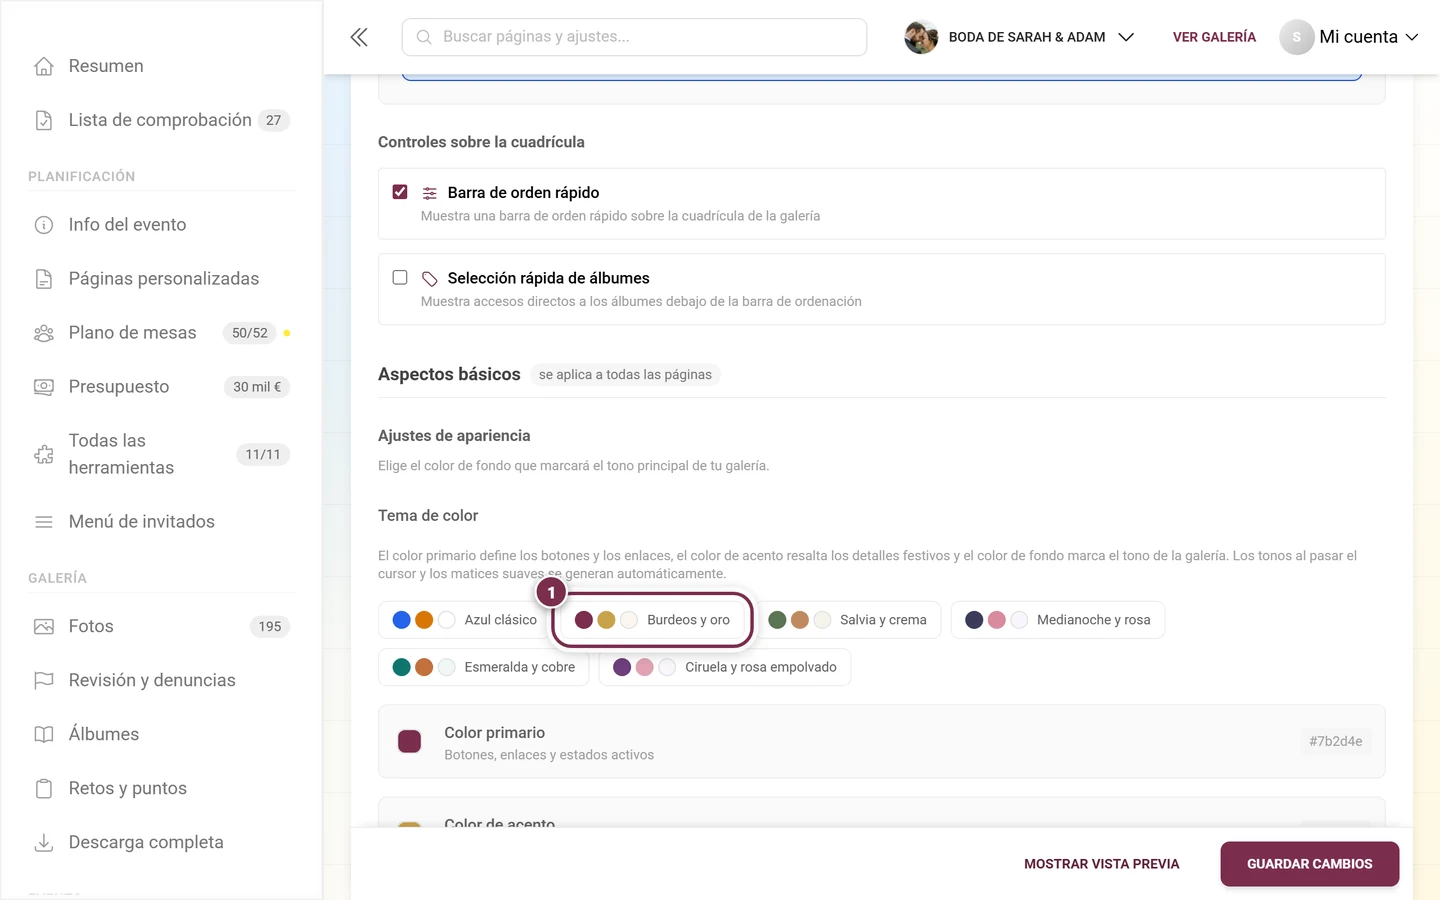Enable Selección rápida de álbumes checkbox
Viewport: 1440px width, 900px height.
pyautogui.click(x=400, y=278)
